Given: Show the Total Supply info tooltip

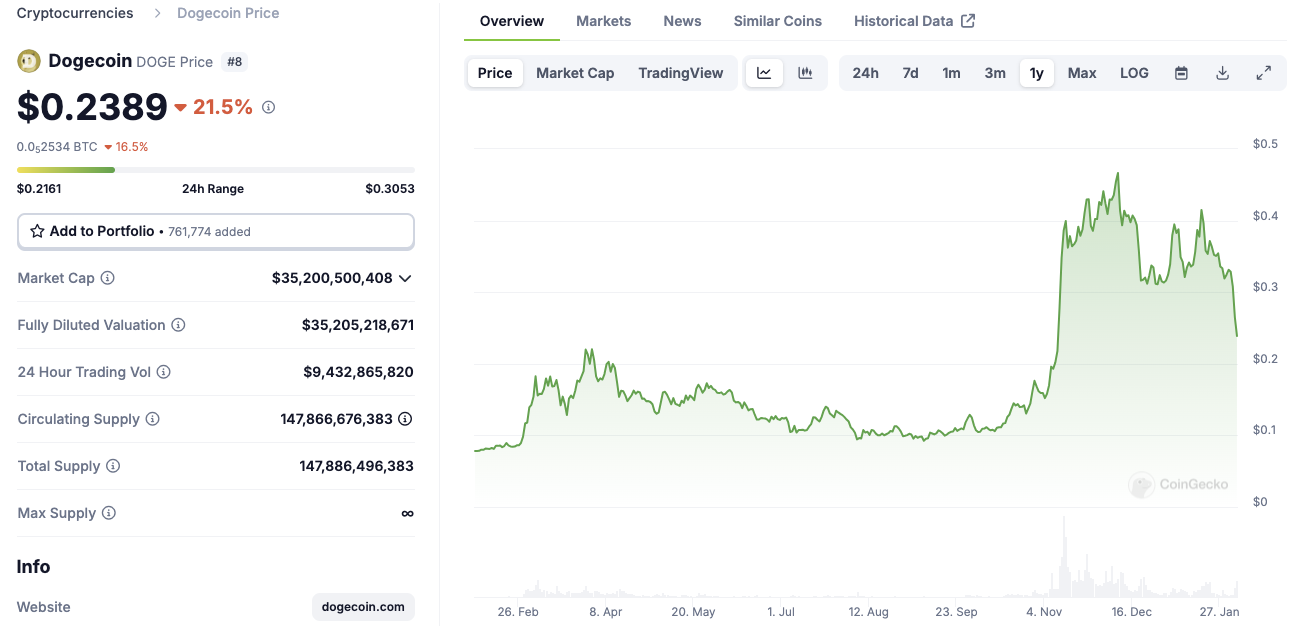Looking at the screenshot, I should tap(113, 466).
